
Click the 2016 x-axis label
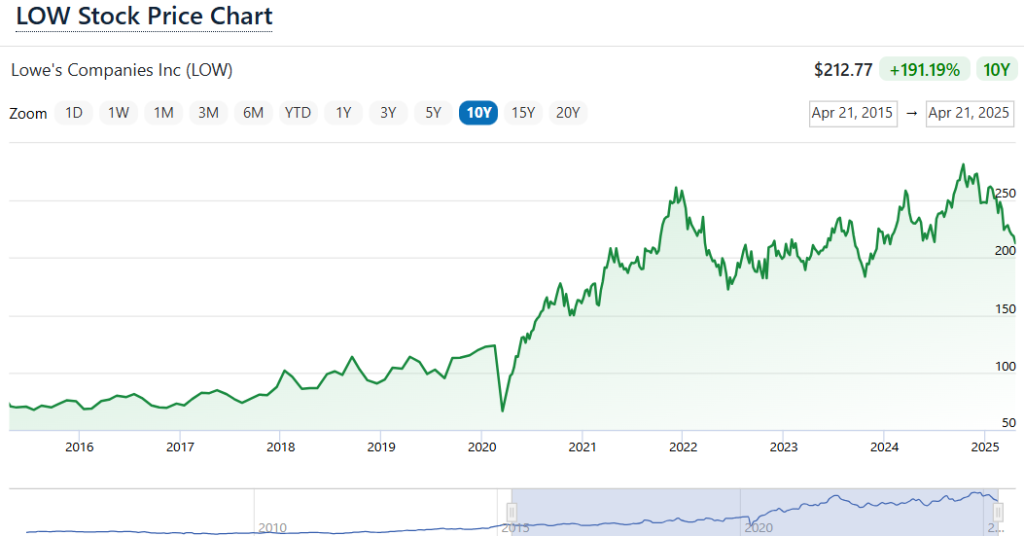[x=79, y=447]
